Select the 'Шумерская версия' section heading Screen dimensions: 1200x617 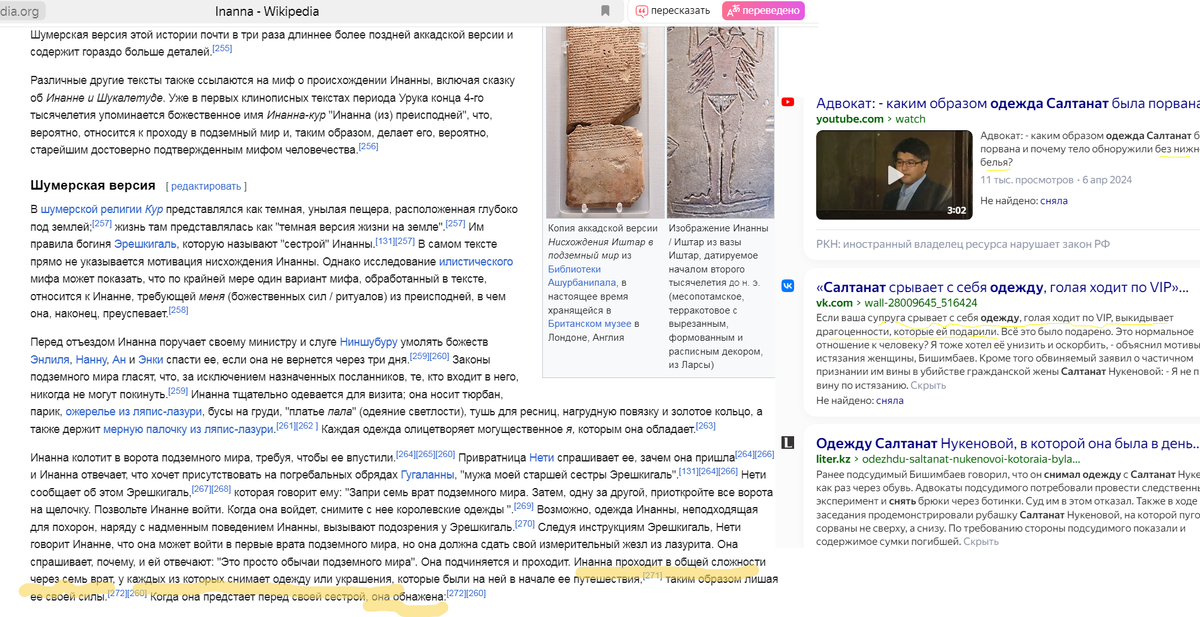point(93,186)
